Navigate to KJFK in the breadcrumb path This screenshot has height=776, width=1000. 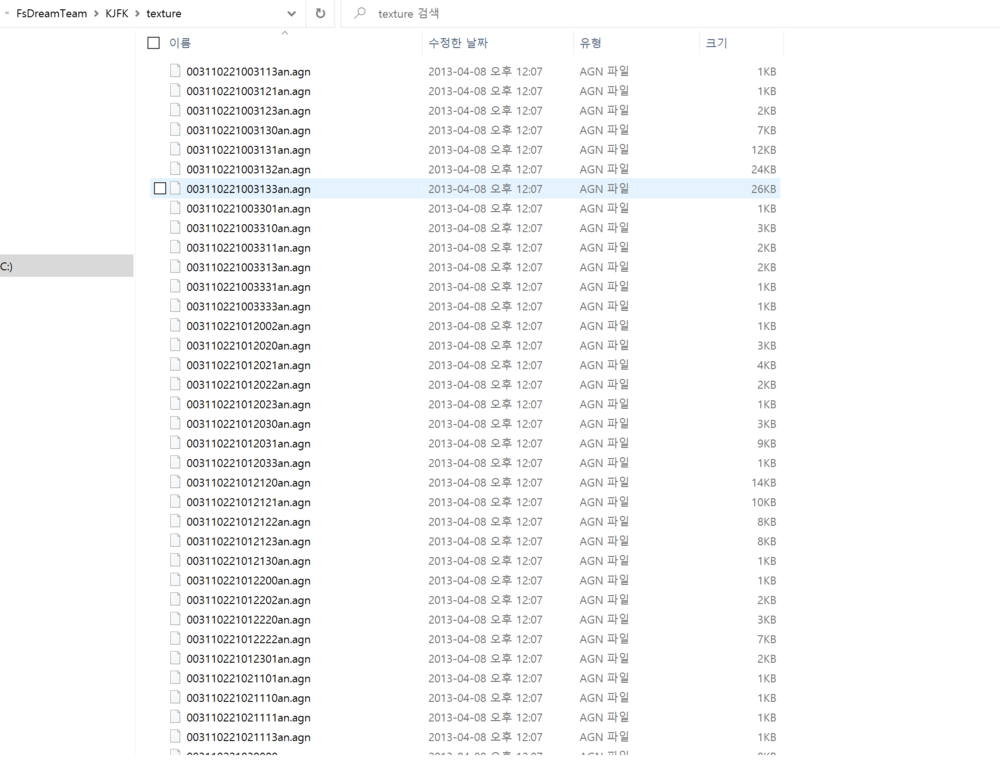pyautogui.click(x=117, y=14)
